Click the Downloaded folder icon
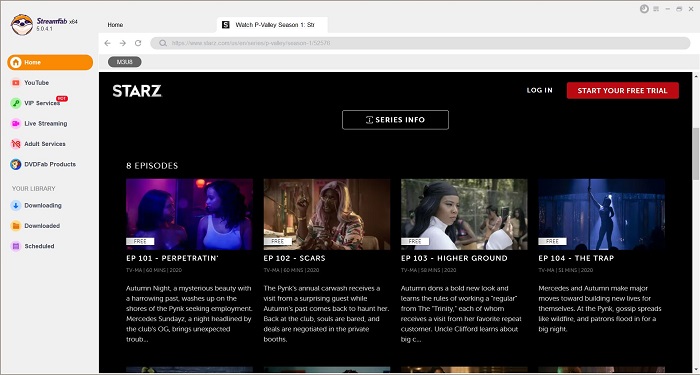Viewport: 700px width, 375px height. [16, 226]
